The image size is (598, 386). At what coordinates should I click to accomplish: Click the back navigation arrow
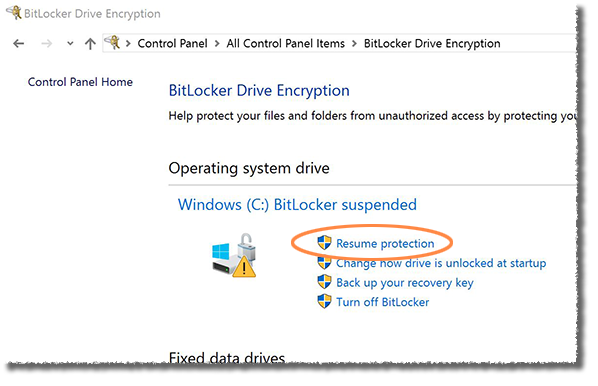coord(18,43)
